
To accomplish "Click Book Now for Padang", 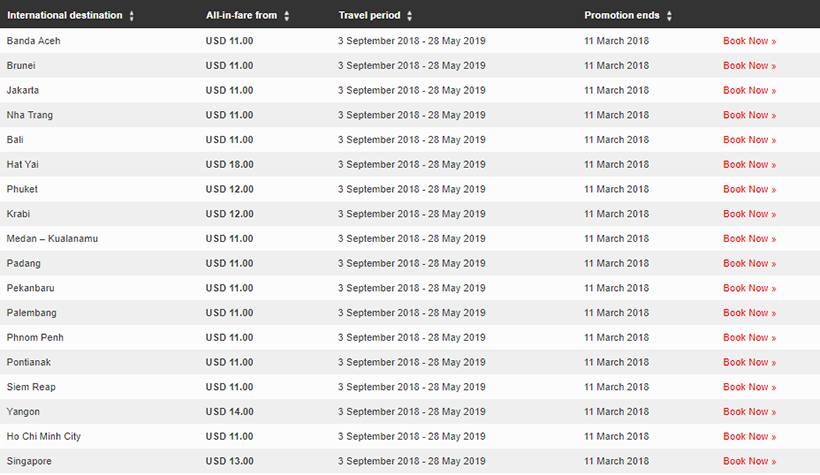I will click(x=749, y=263).
